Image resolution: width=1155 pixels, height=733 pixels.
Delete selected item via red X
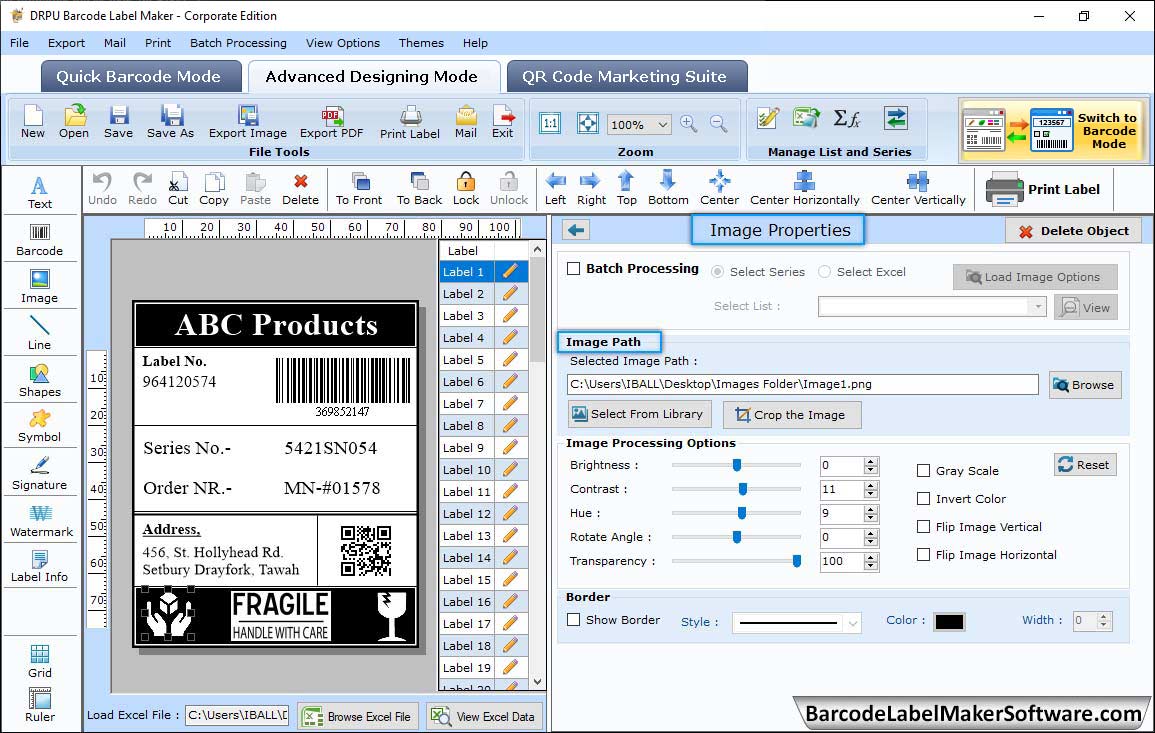[x=301, y=189]
